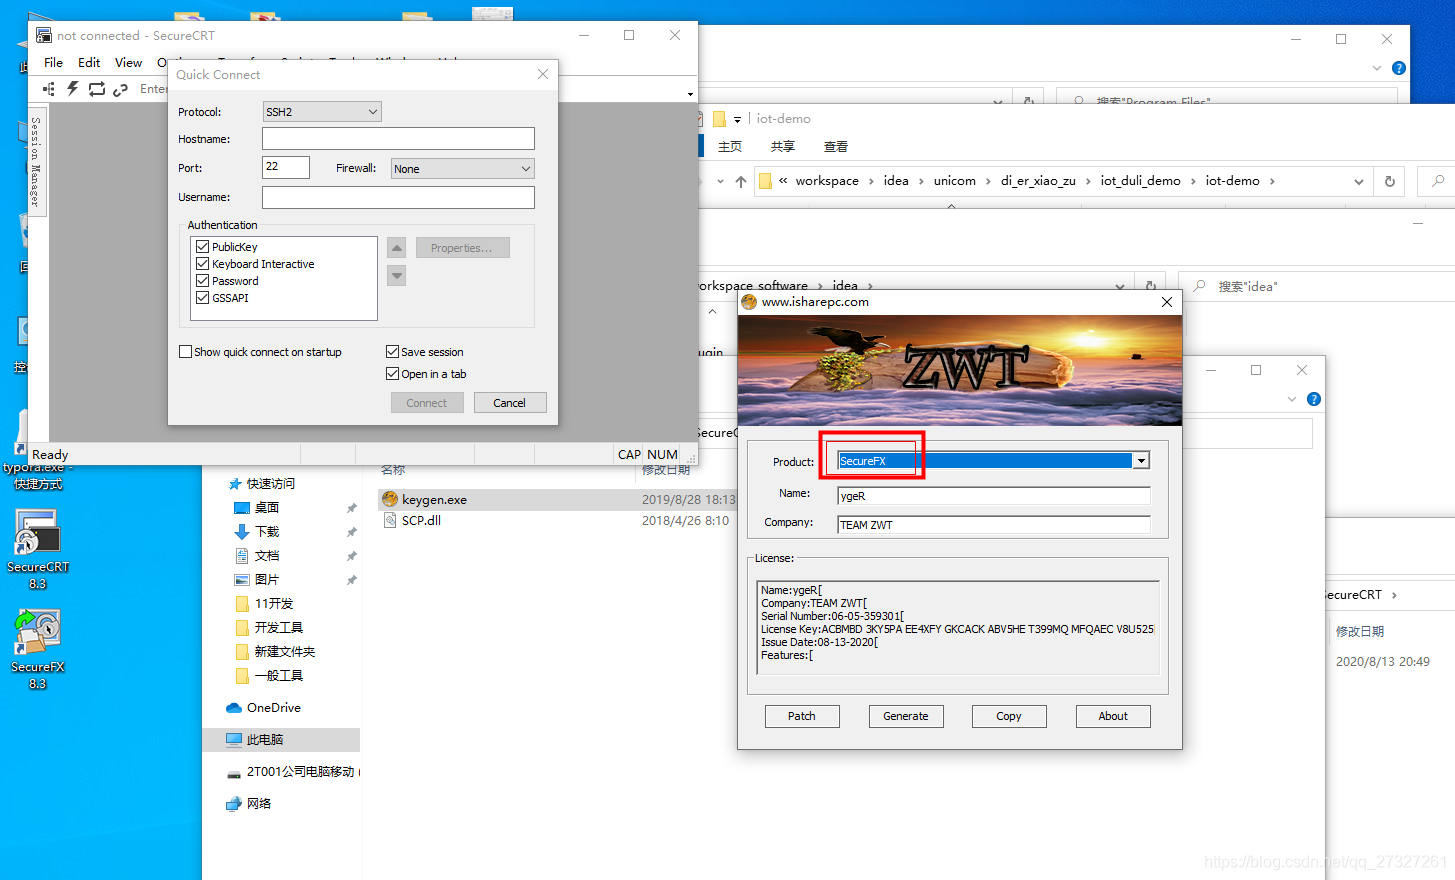Click the Generate button in keygen
The height and width of the screenshot is (880, 1455).
[906, 716]
